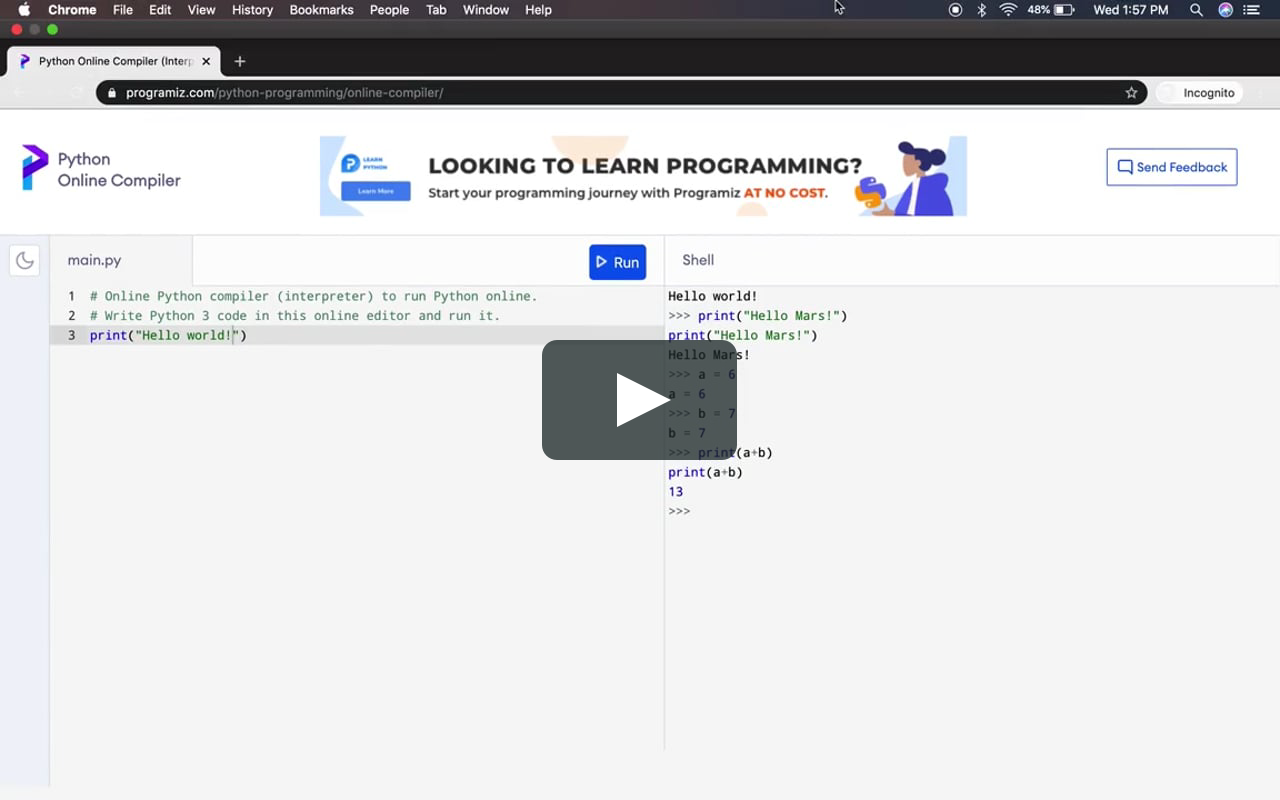Open the Edit menu
Screen dimensions: 1280x800
pyautogui.click(x=160, y=10)
